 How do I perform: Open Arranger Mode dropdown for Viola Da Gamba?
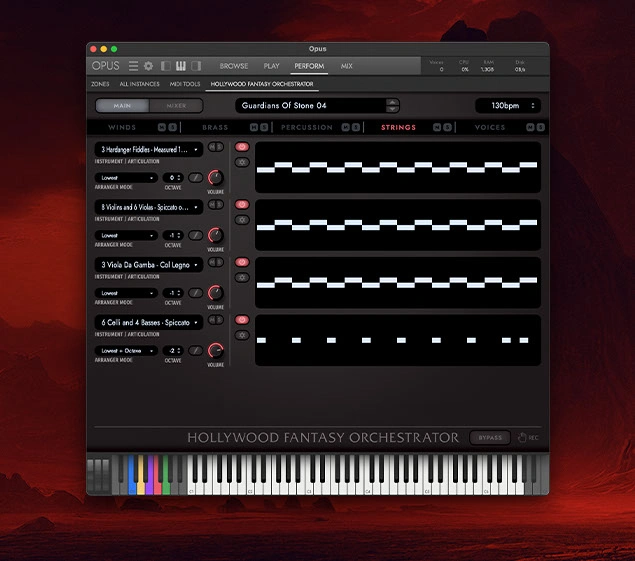tap(126, 292)
